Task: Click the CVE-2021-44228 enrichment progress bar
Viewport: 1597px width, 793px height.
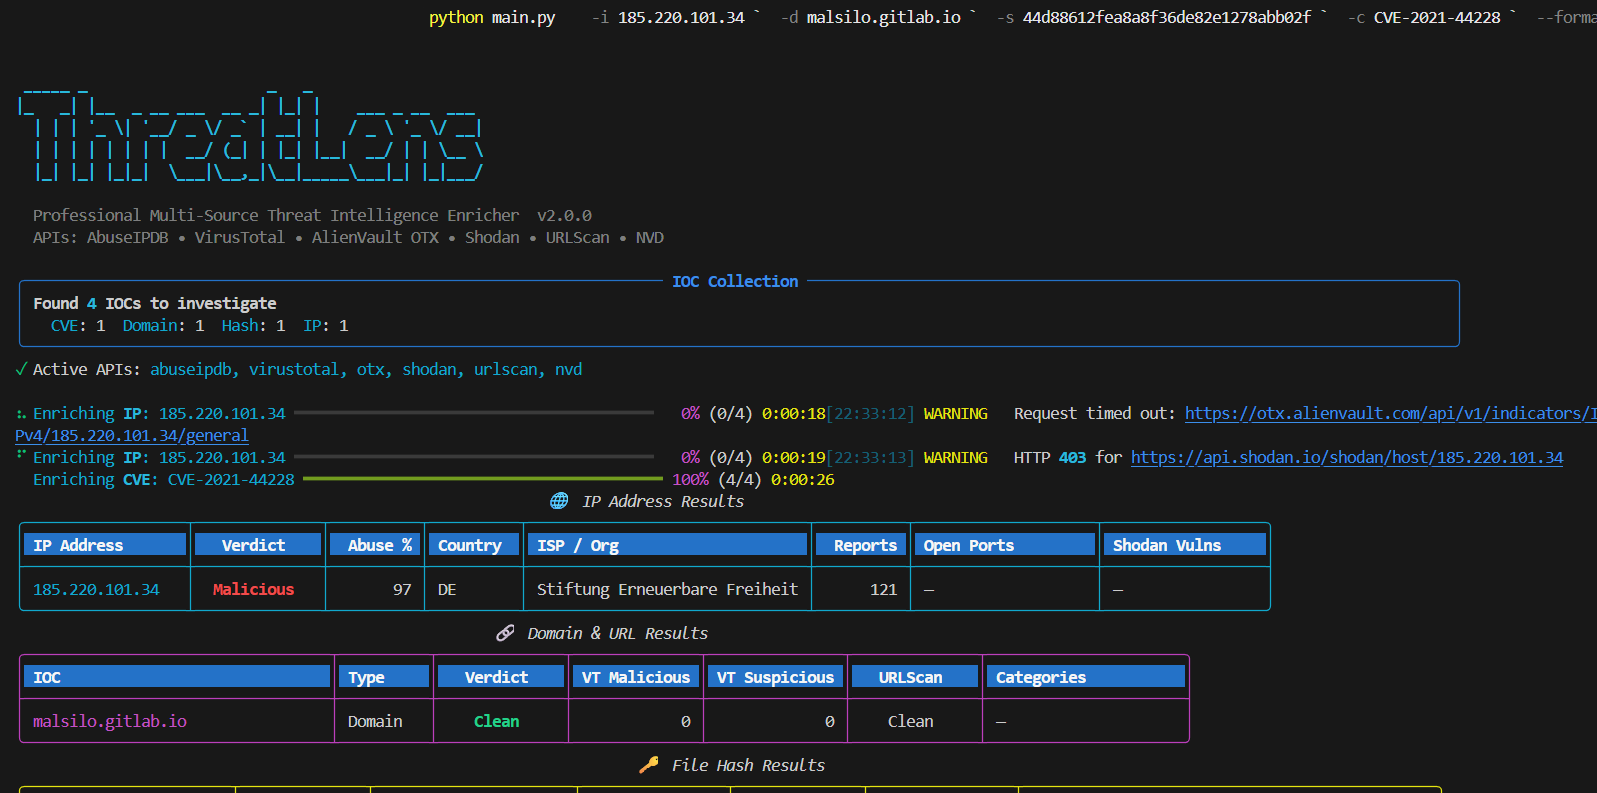Action: tap(483, 479)
